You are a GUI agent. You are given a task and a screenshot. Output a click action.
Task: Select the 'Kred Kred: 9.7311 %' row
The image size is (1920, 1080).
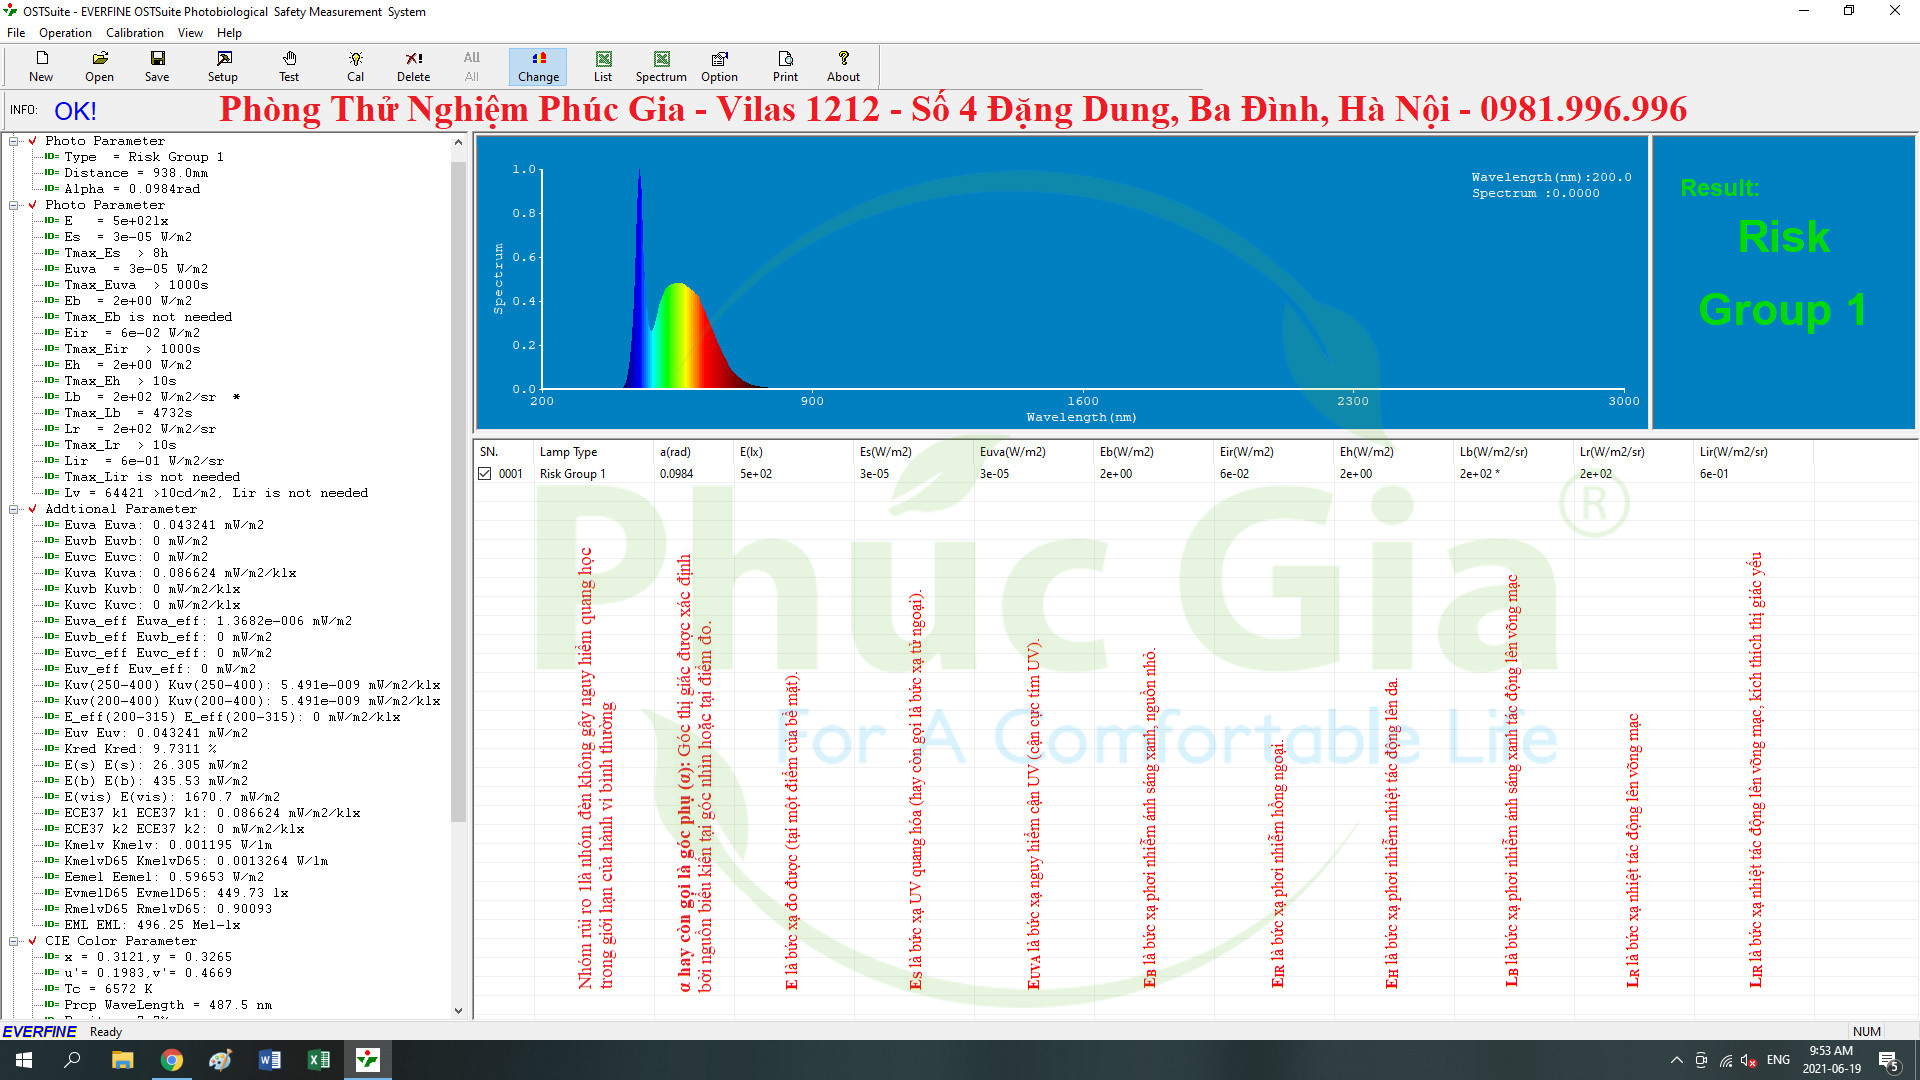(x=140, y=749)
